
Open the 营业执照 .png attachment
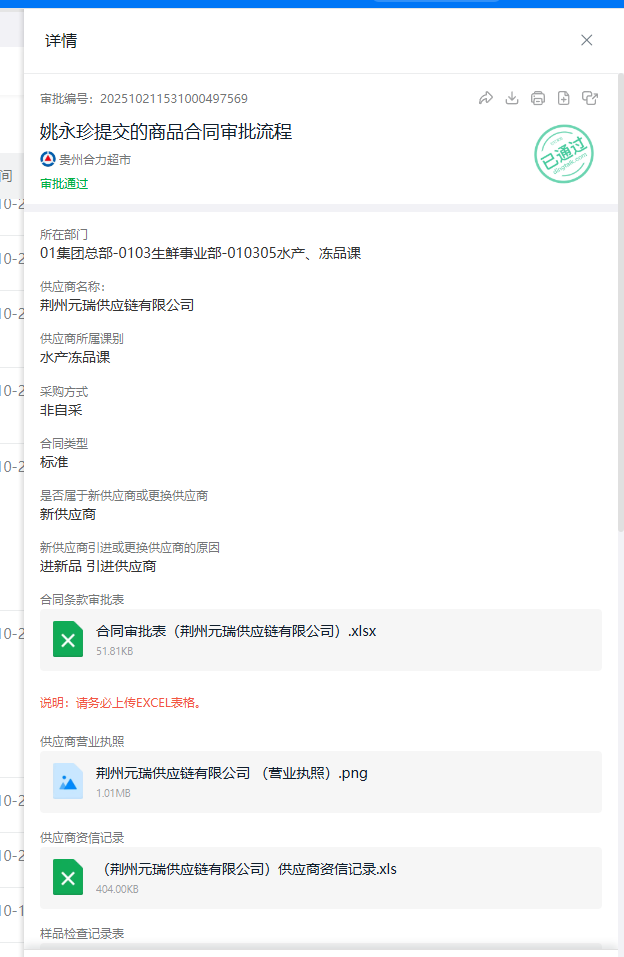232,773
